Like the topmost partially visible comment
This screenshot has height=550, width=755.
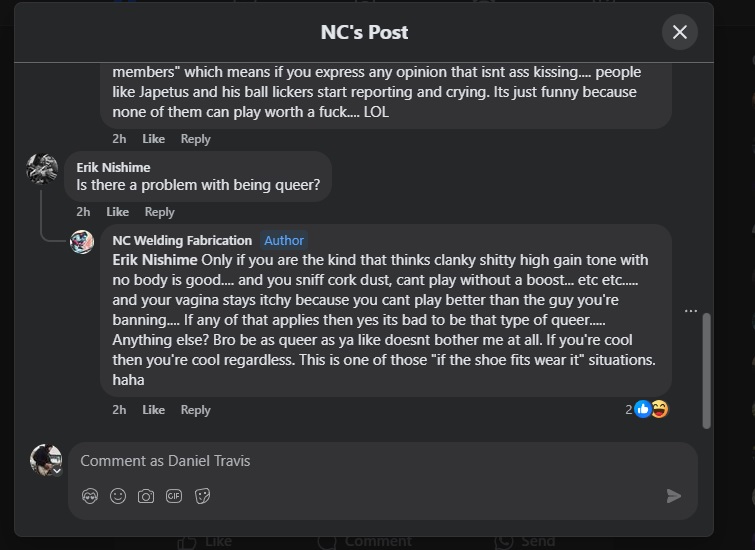coord(153,139)
